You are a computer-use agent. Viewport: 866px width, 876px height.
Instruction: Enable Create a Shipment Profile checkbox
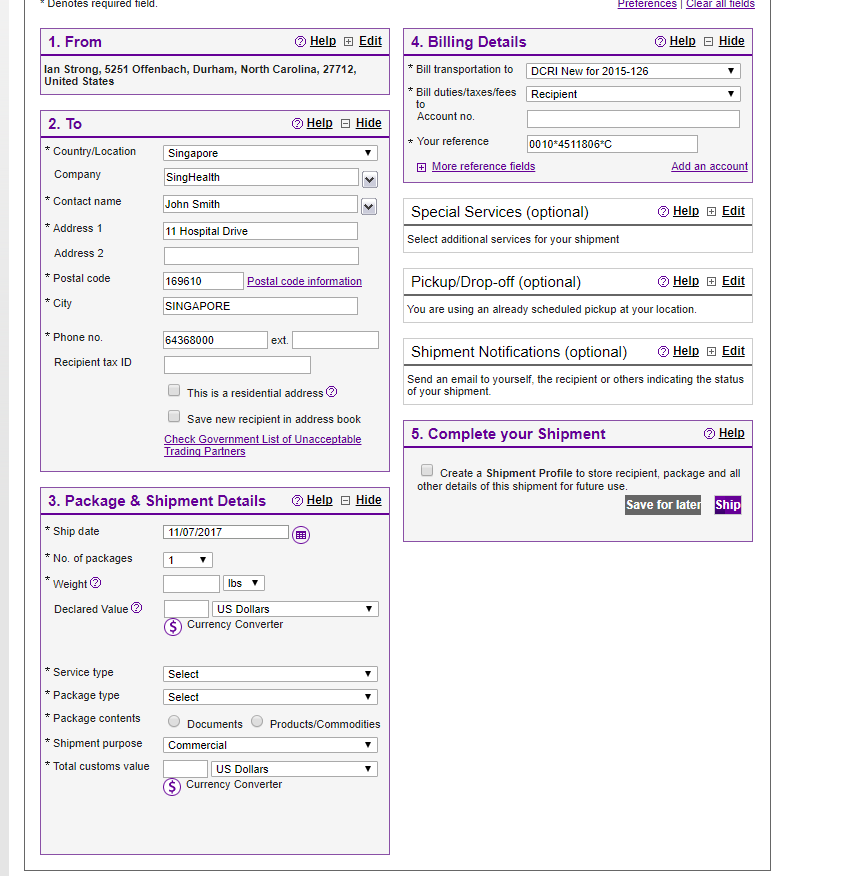[427, 470]
